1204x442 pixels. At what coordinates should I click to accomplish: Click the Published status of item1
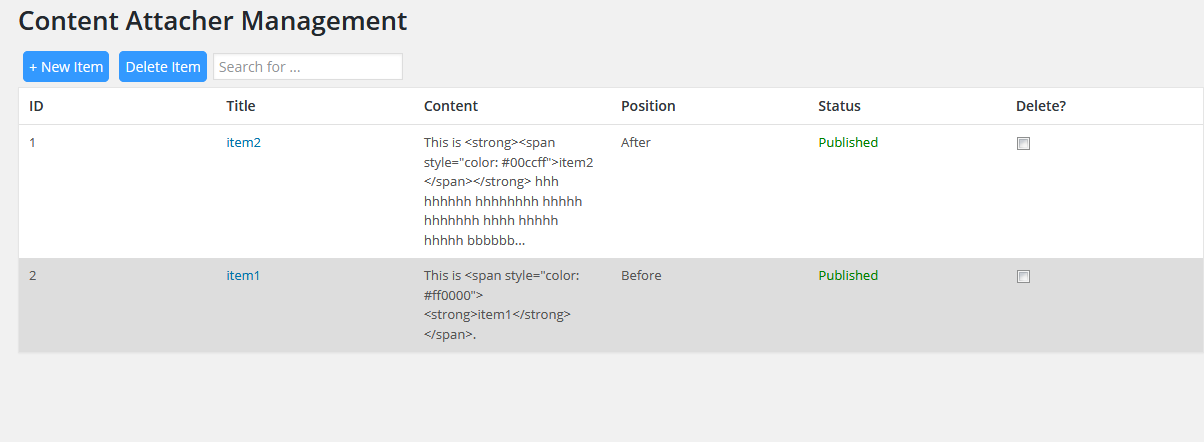[x=848, y=276]
